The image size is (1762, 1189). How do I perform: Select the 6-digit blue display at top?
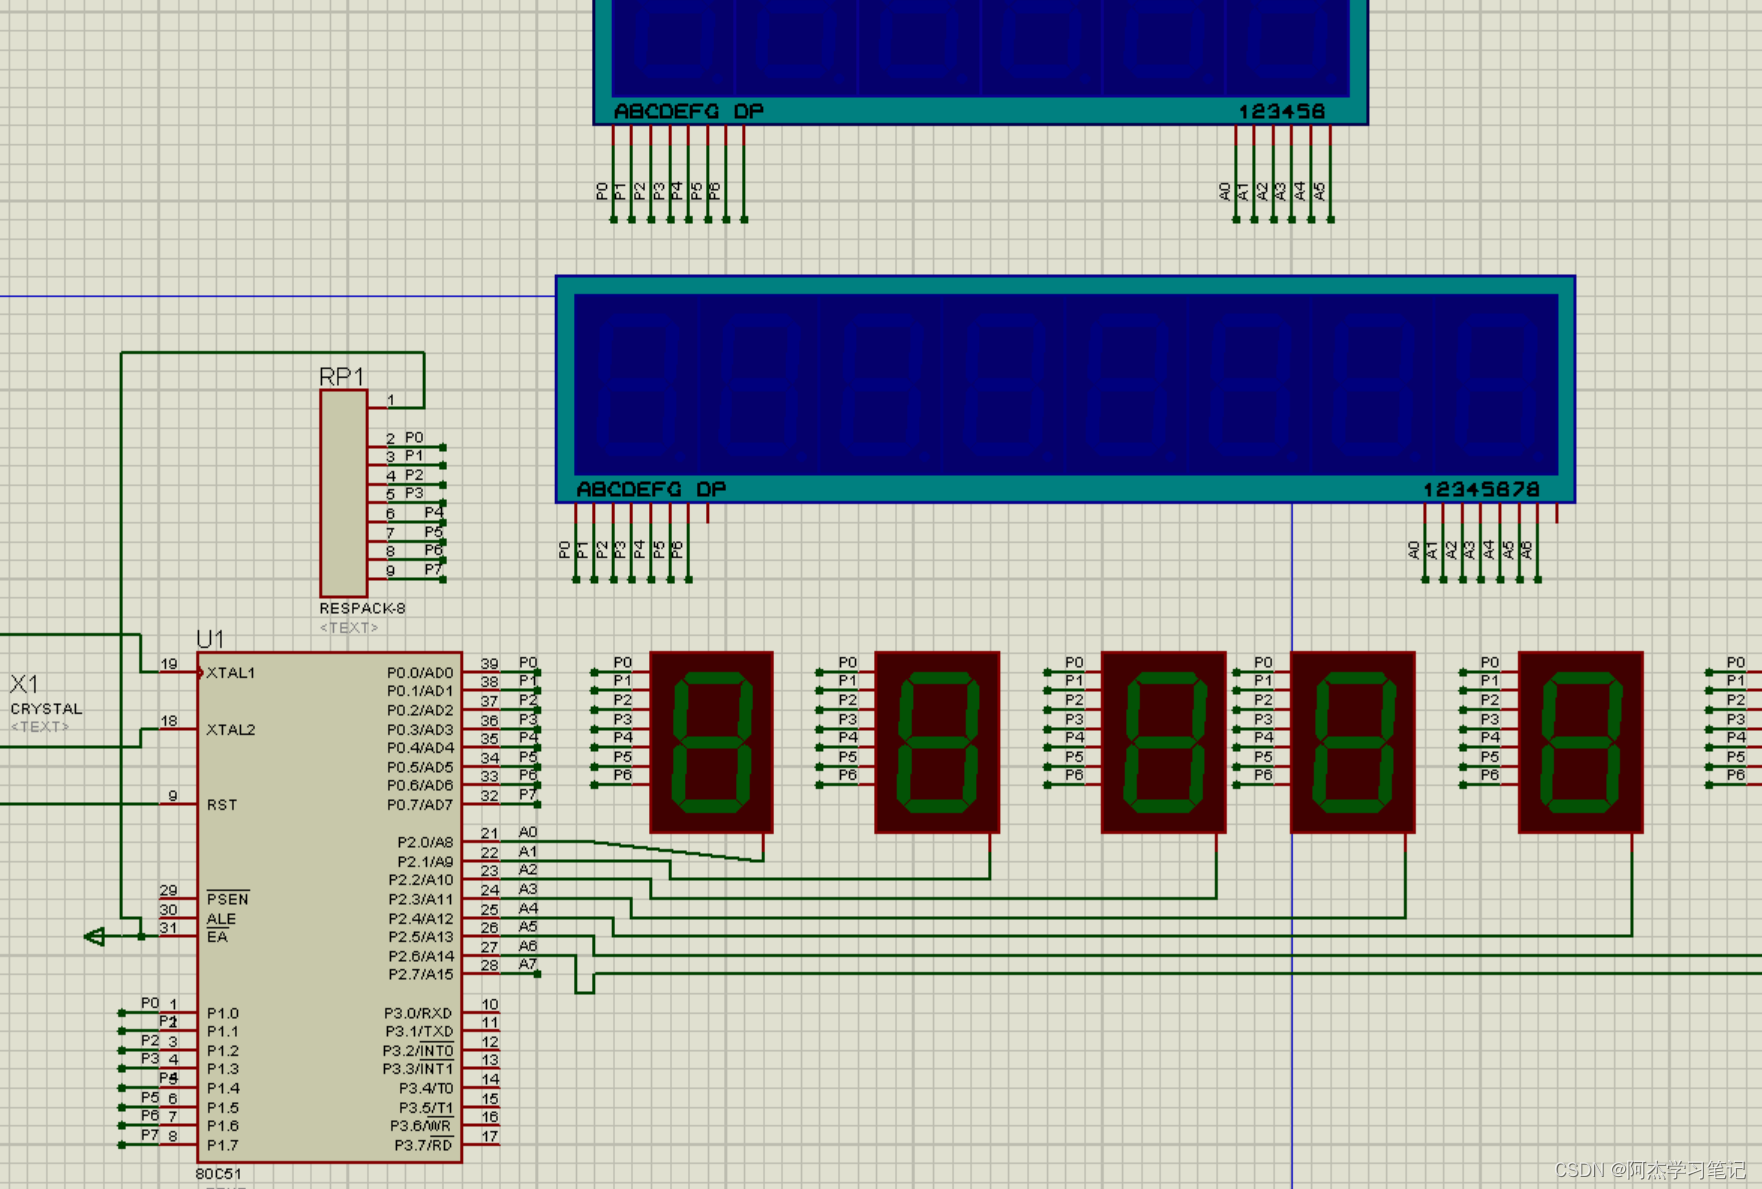pyautogui.click(x=980, y=50)
